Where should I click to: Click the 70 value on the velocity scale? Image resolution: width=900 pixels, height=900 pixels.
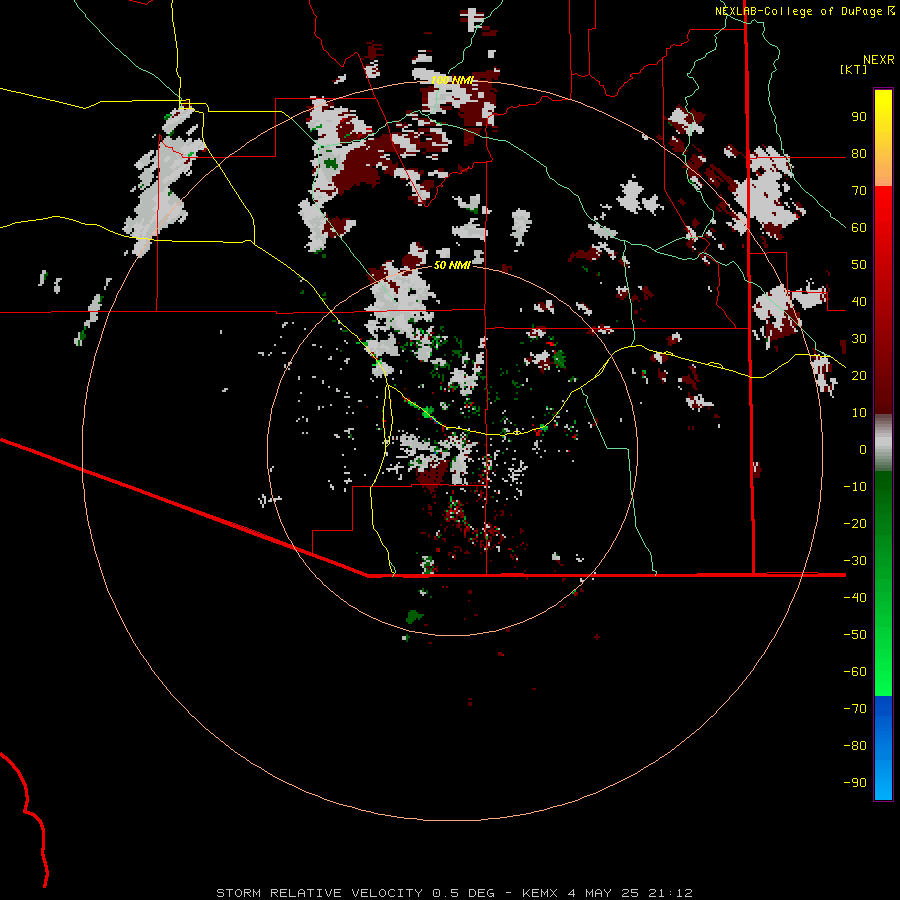[859, 191]
